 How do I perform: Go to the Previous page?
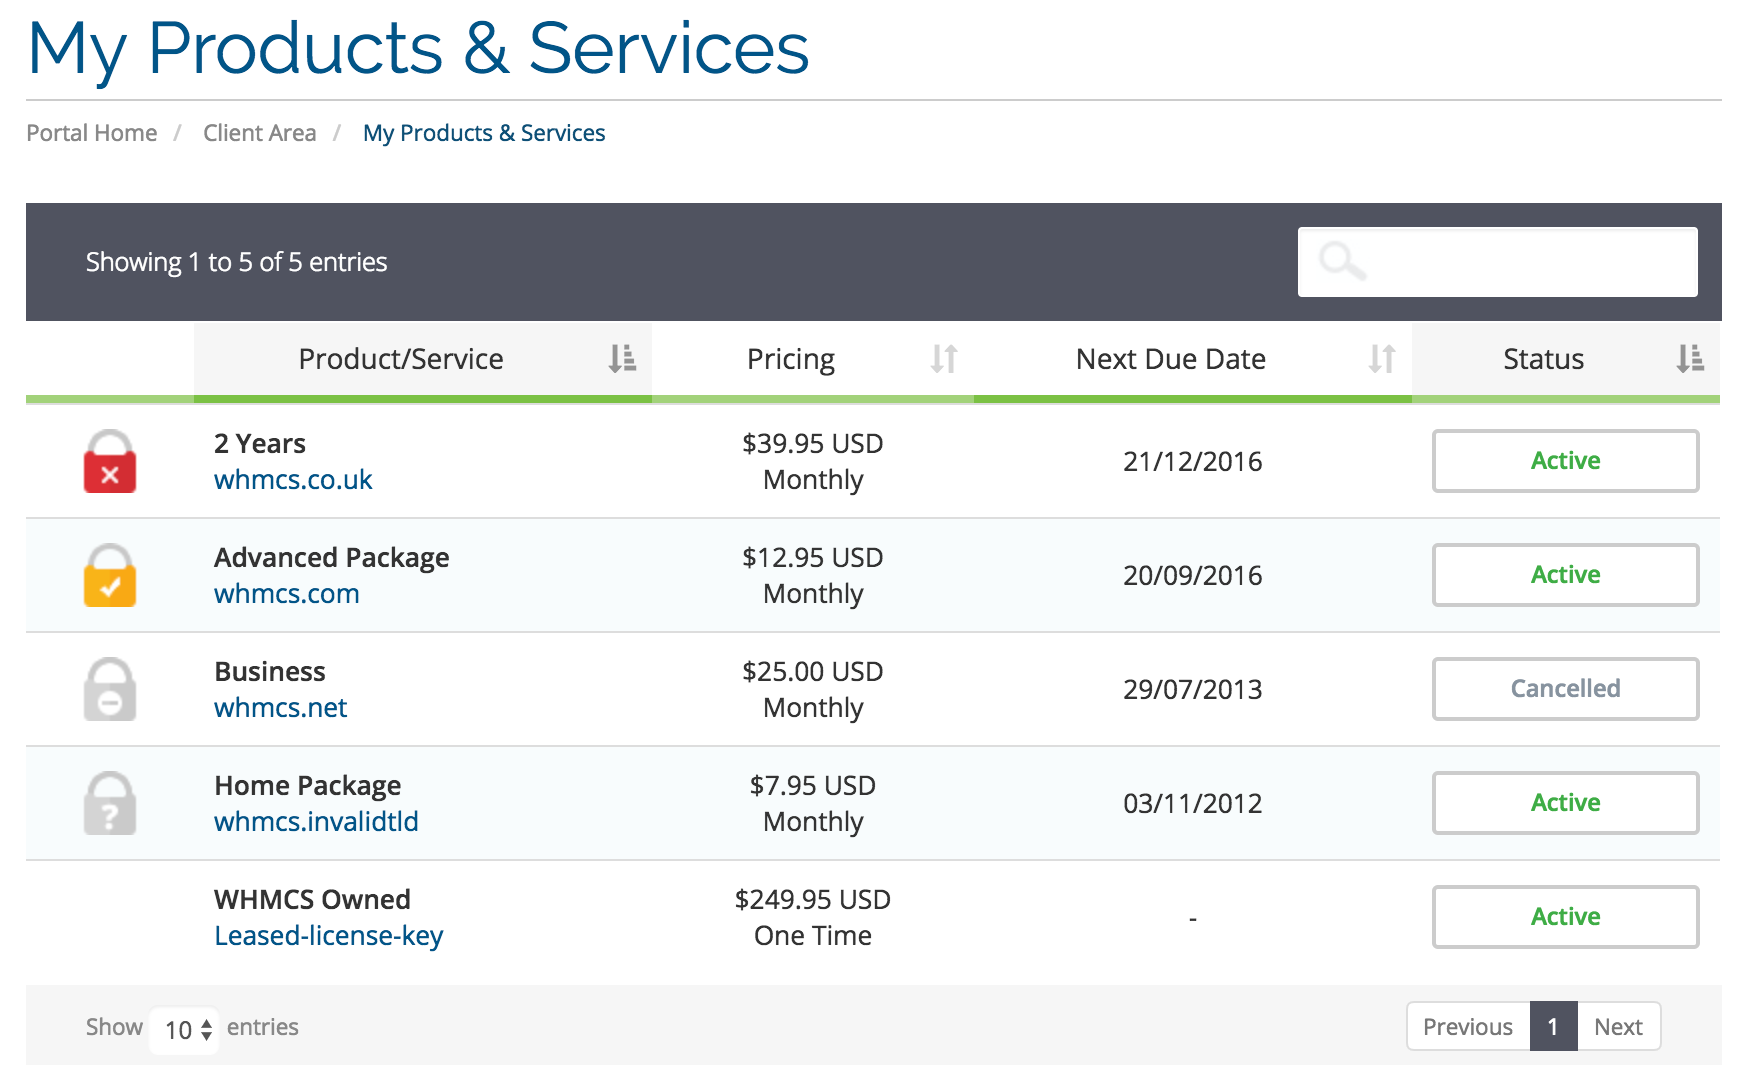pos(1468,1027)
